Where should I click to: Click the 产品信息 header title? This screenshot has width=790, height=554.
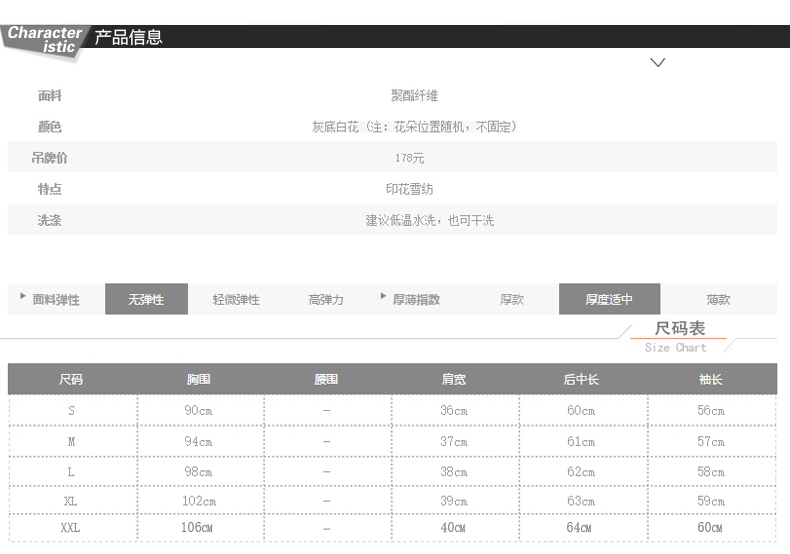point(128,38)
